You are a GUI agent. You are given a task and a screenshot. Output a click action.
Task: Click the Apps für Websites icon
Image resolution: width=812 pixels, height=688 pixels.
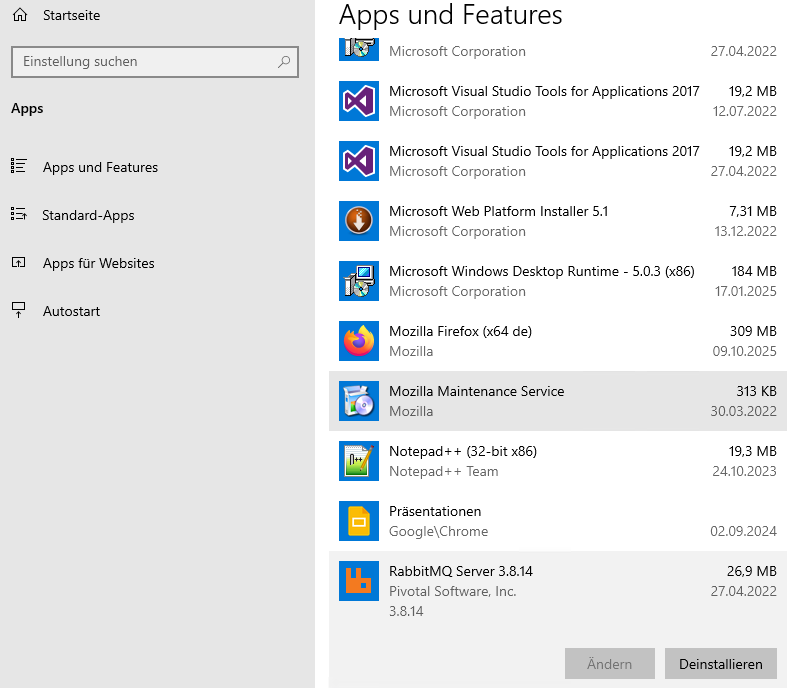(19, 262)
